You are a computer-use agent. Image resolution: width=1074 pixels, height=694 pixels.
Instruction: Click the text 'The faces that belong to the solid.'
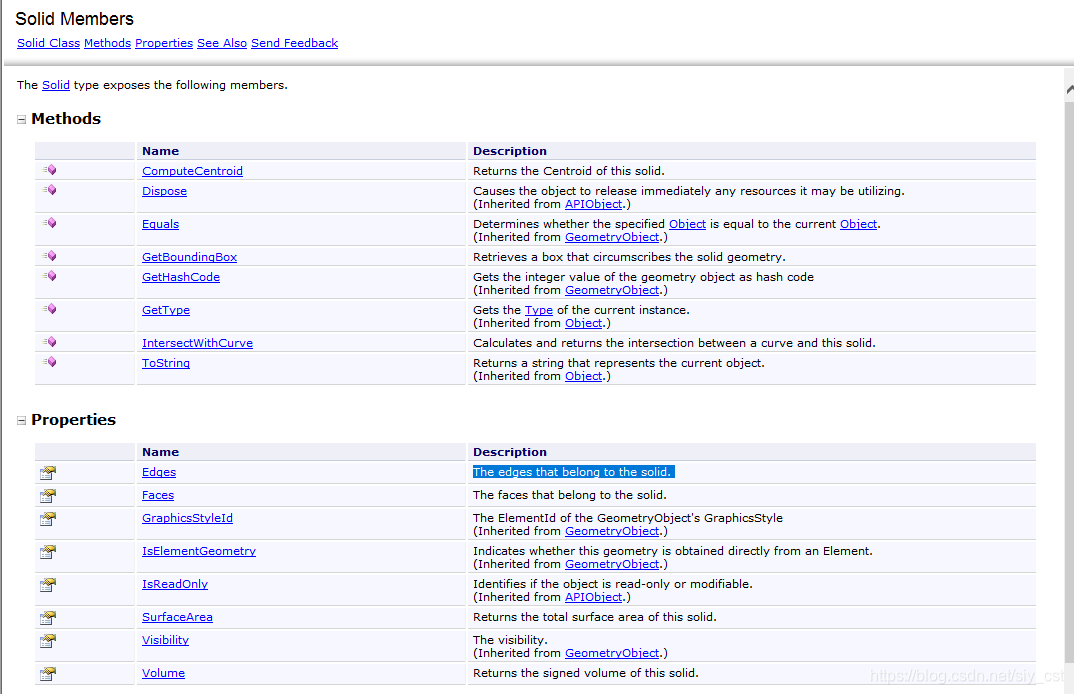coord(570,495)
